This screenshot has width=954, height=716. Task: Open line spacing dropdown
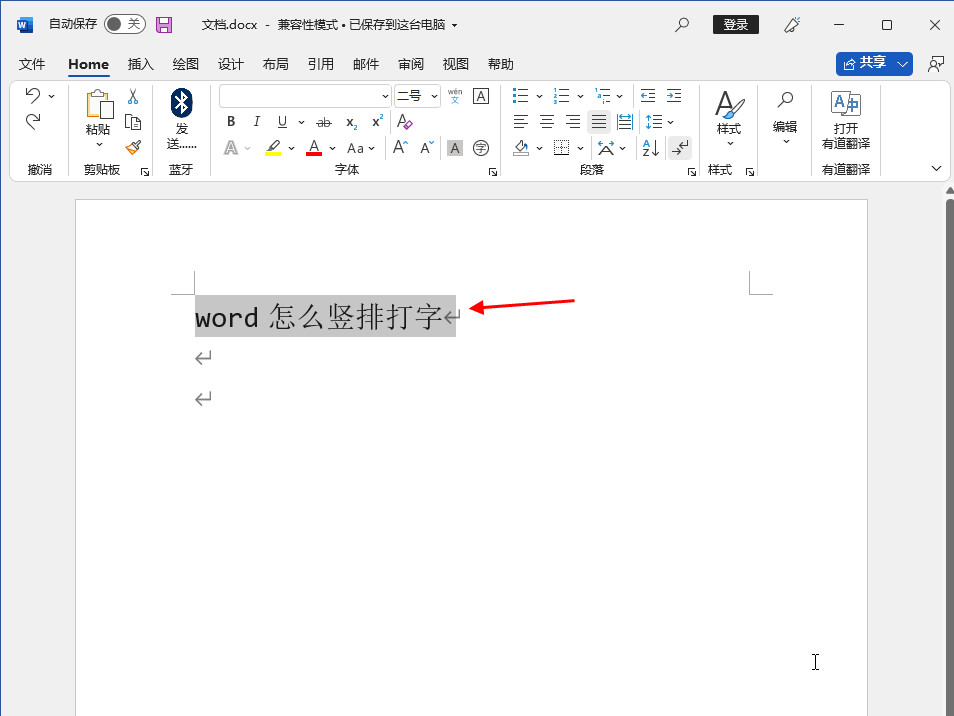(x=660, y=122)
